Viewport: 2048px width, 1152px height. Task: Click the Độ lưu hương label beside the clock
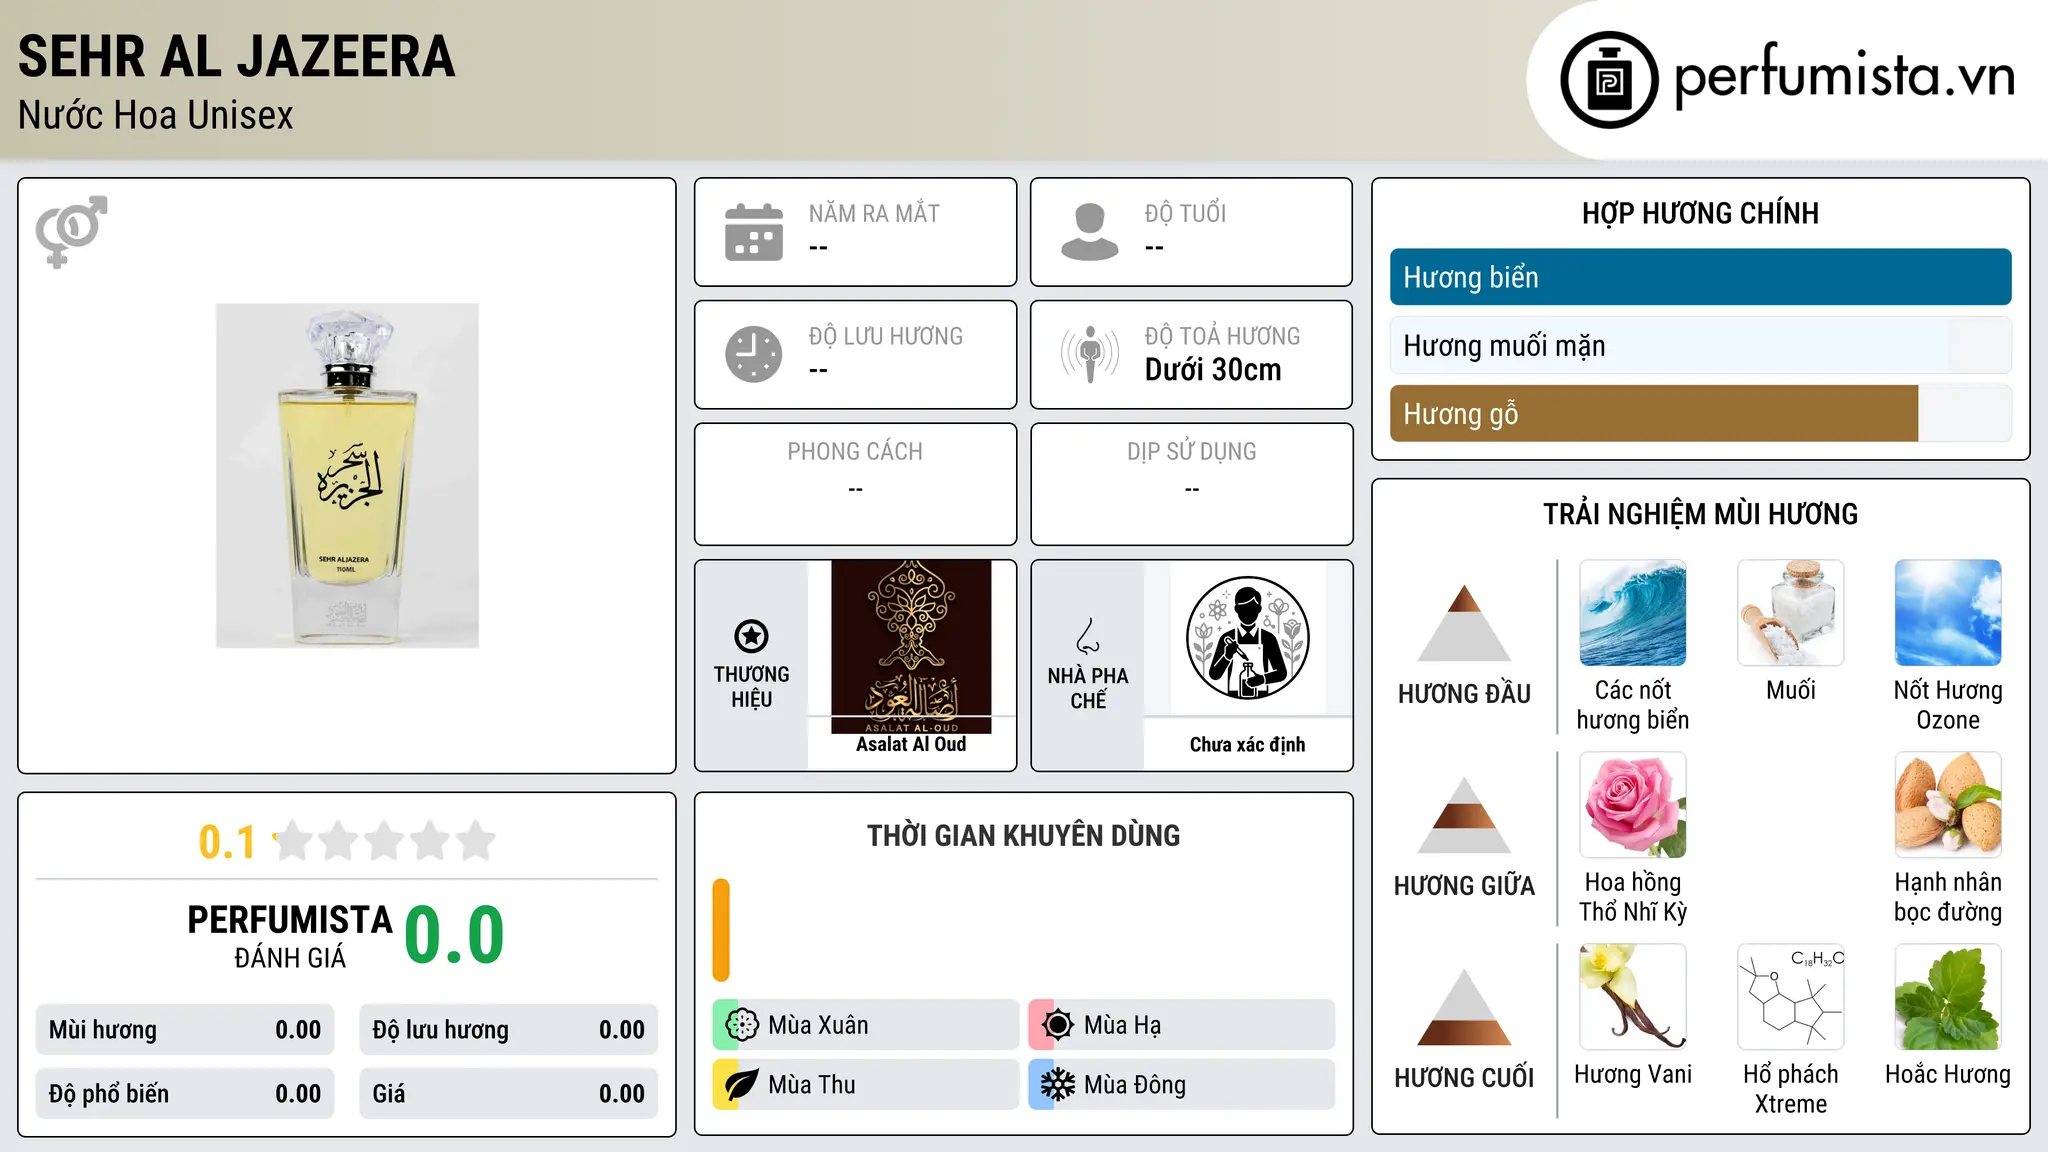(886, 336)
